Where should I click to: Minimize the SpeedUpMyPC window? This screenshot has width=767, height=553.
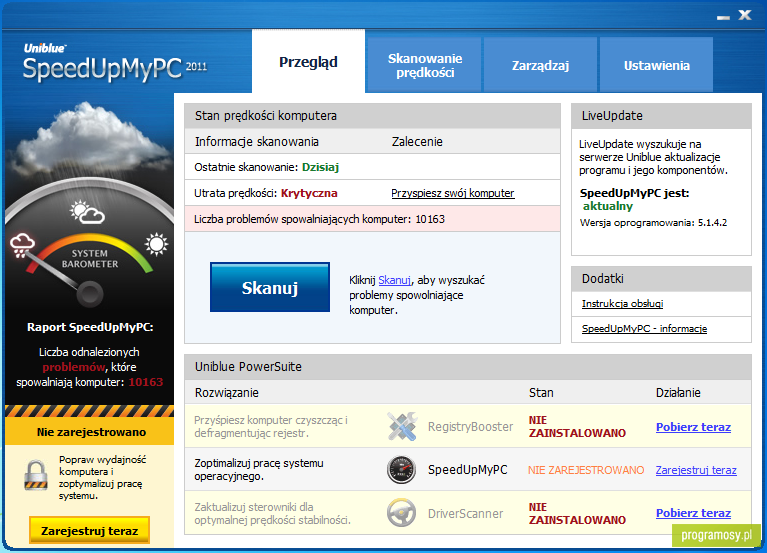[x=723, y=17]
